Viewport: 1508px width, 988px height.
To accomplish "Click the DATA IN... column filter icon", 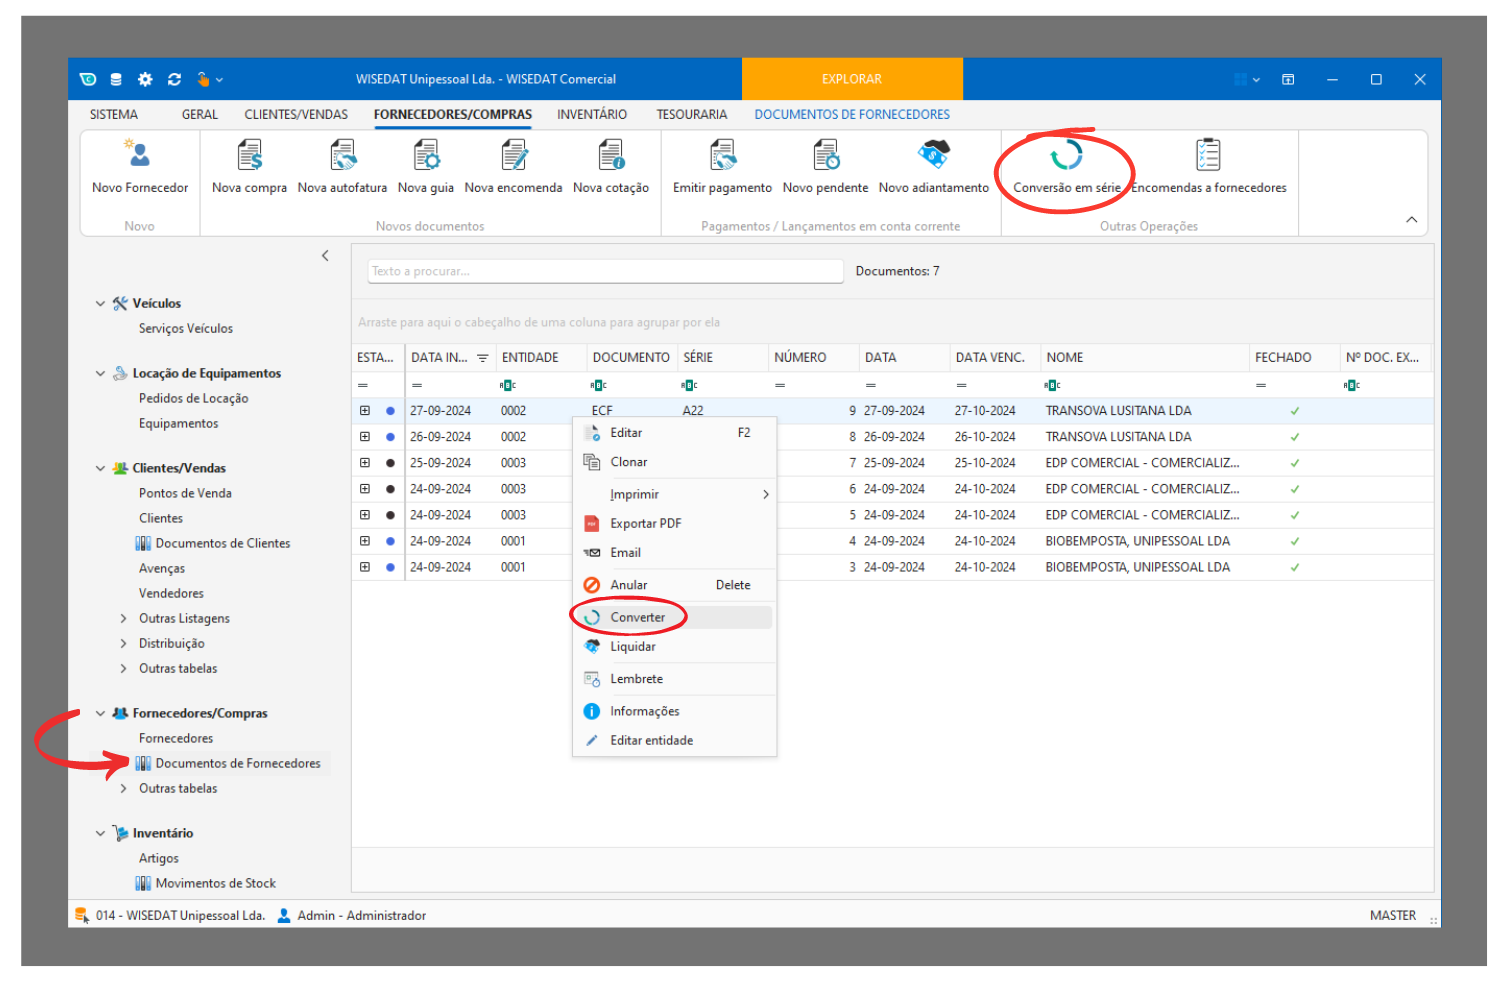I will [483, 358].
